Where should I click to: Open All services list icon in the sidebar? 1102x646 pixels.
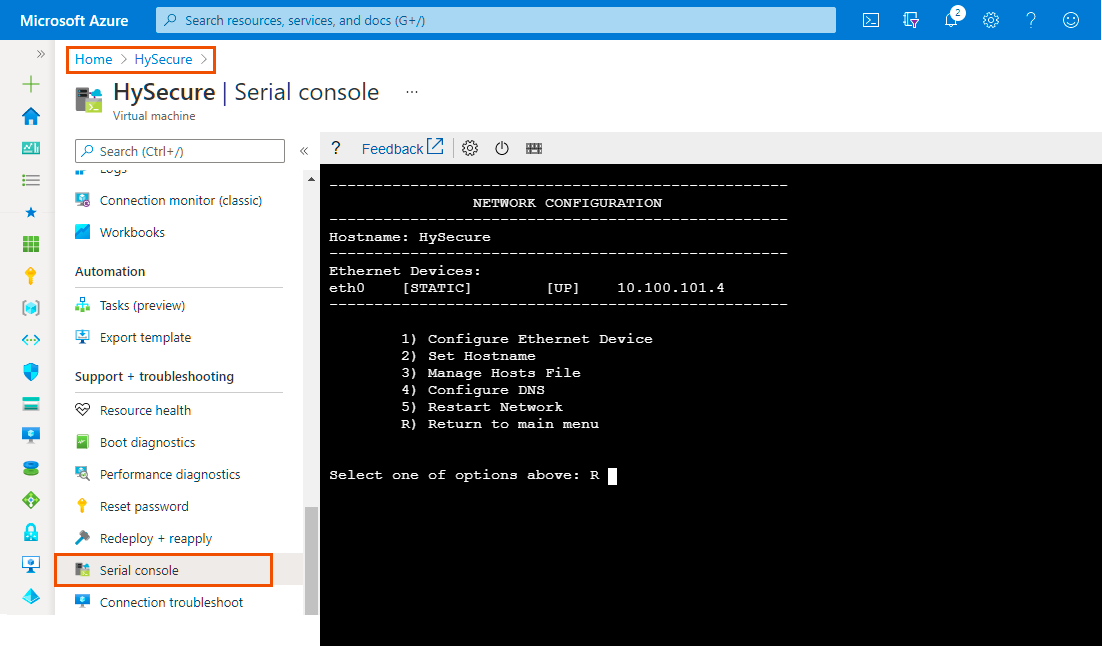(31, 181)
